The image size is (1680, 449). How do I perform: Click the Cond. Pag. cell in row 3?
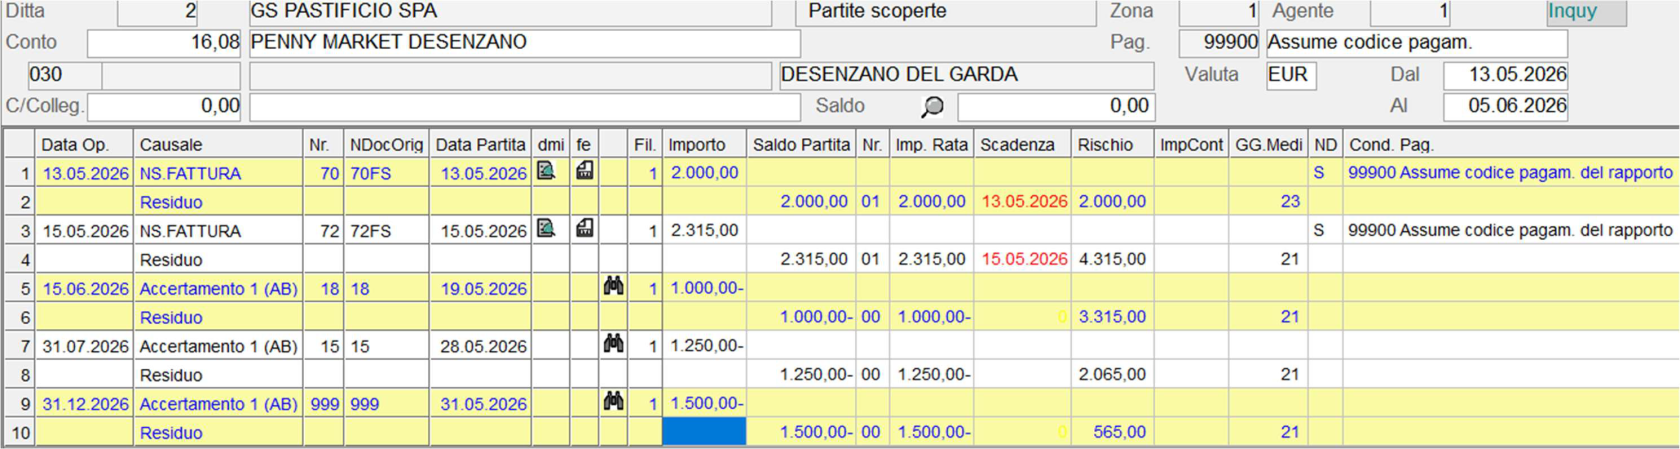[x=1510, y=230]
